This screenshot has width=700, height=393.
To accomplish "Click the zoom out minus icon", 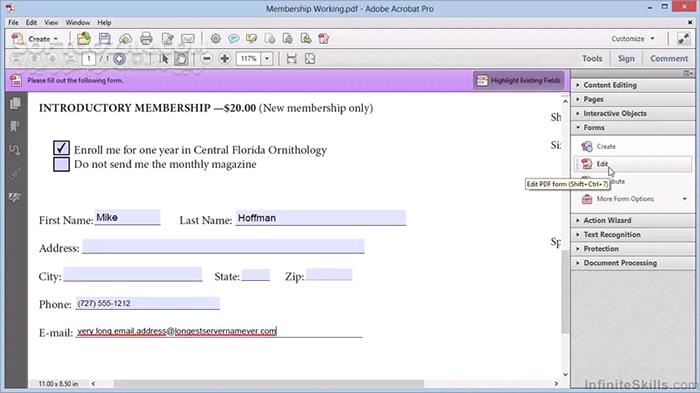I will [206, 59].
